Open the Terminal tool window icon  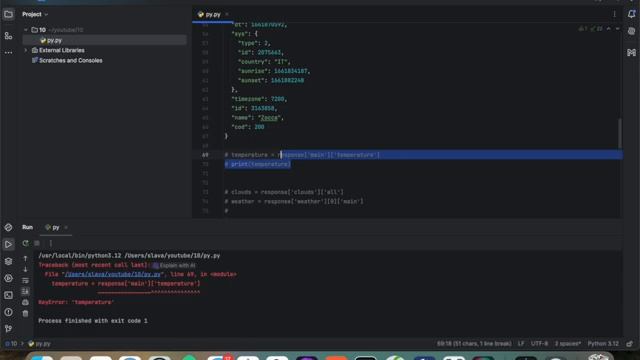click(8, 295)
